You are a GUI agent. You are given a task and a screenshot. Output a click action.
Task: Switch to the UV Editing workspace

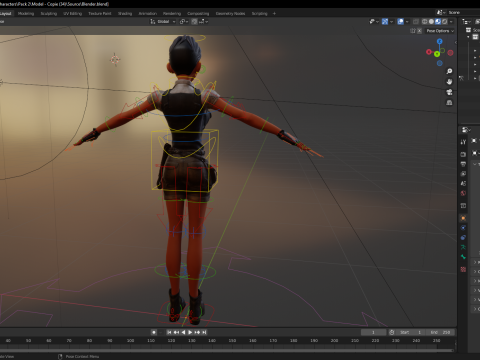(x=73, y=14)
